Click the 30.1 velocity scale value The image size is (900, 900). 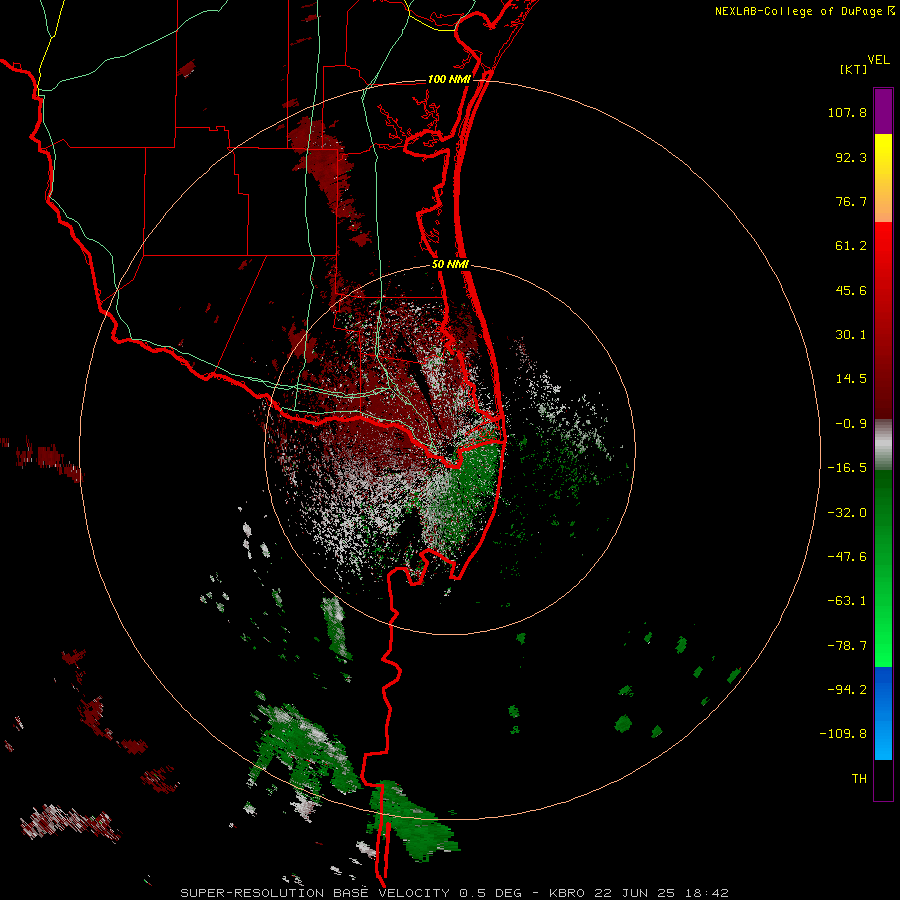click(851, 335)
